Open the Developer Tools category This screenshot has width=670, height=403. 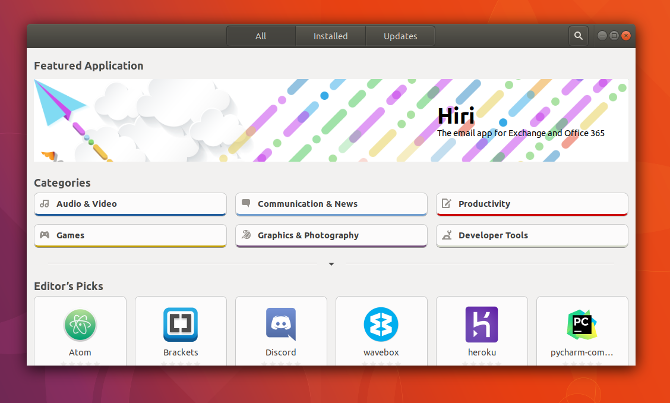(532, 235)
